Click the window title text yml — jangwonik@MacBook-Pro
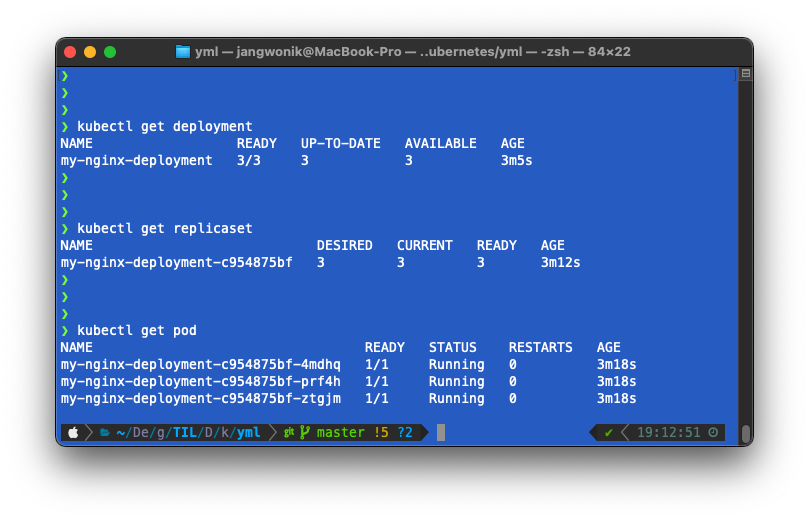 tap(298, 52)
